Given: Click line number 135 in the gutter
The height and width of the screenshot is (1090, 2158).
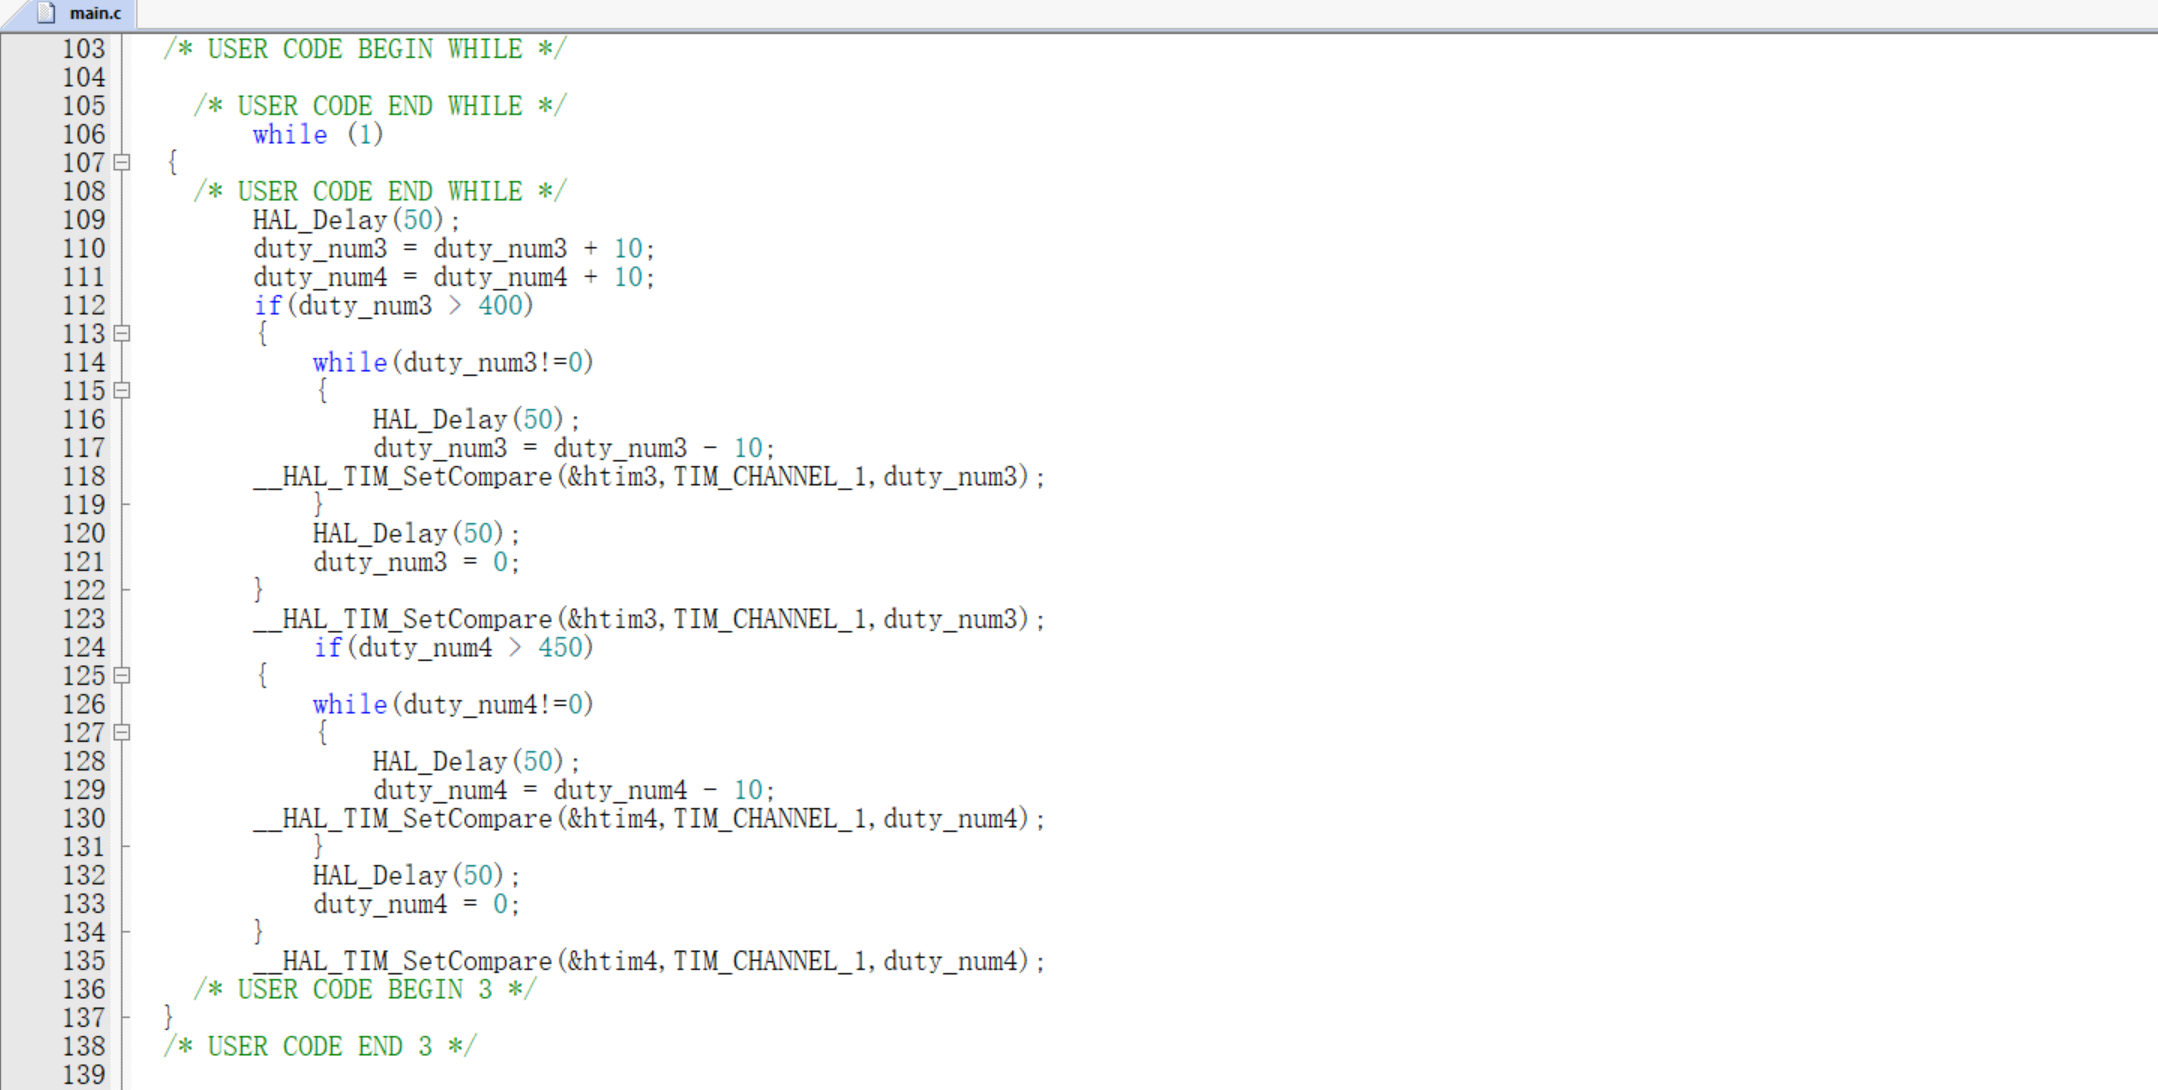Looking at the screenshot, I should pyautogui.click(x=83, y=961).
